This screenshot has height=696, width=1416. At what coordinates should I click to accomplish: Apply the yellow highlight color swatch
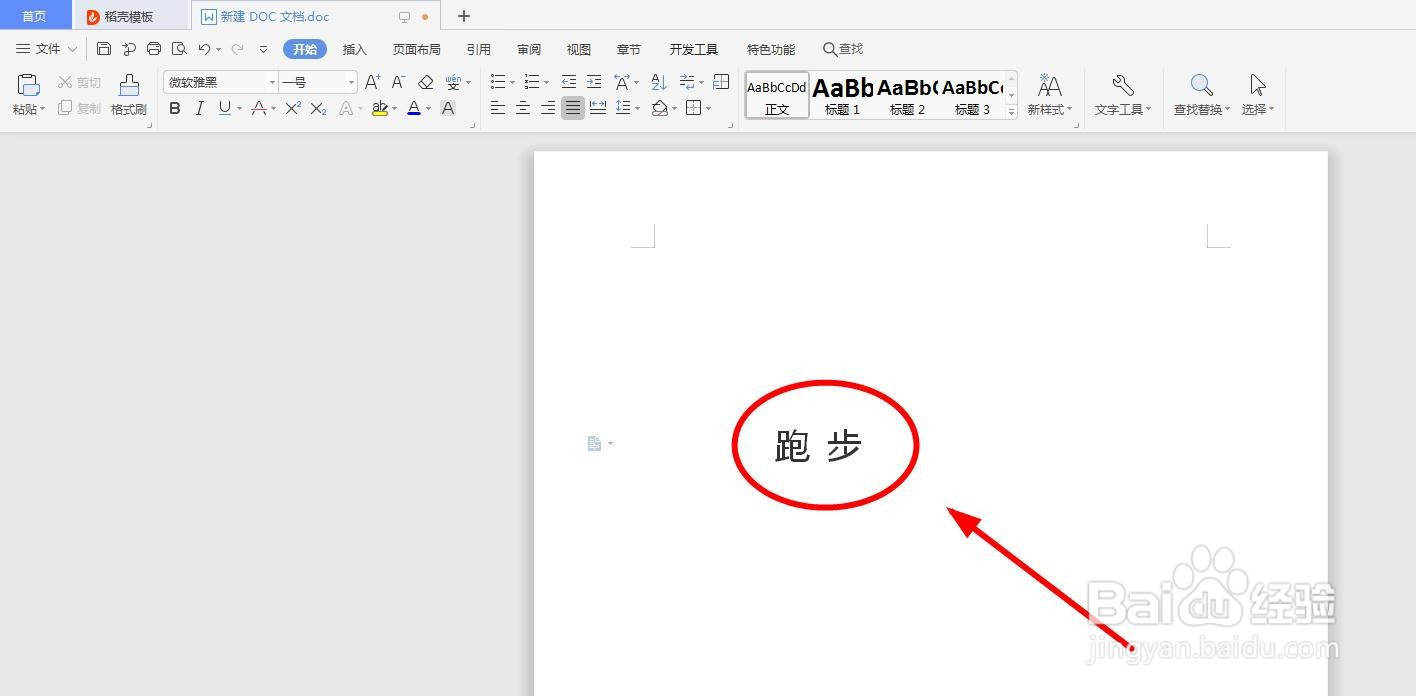380,108
